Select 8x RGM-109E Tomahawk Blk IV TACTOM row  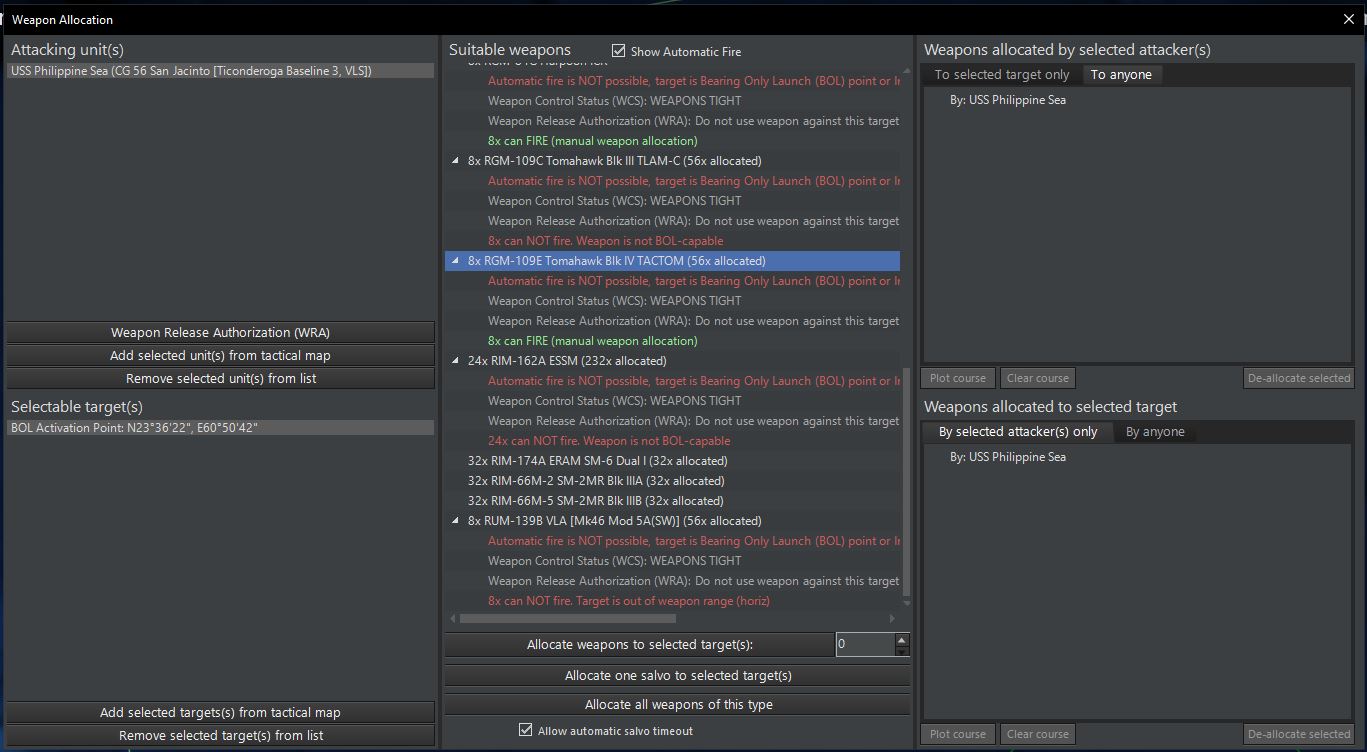click(672, 261)
